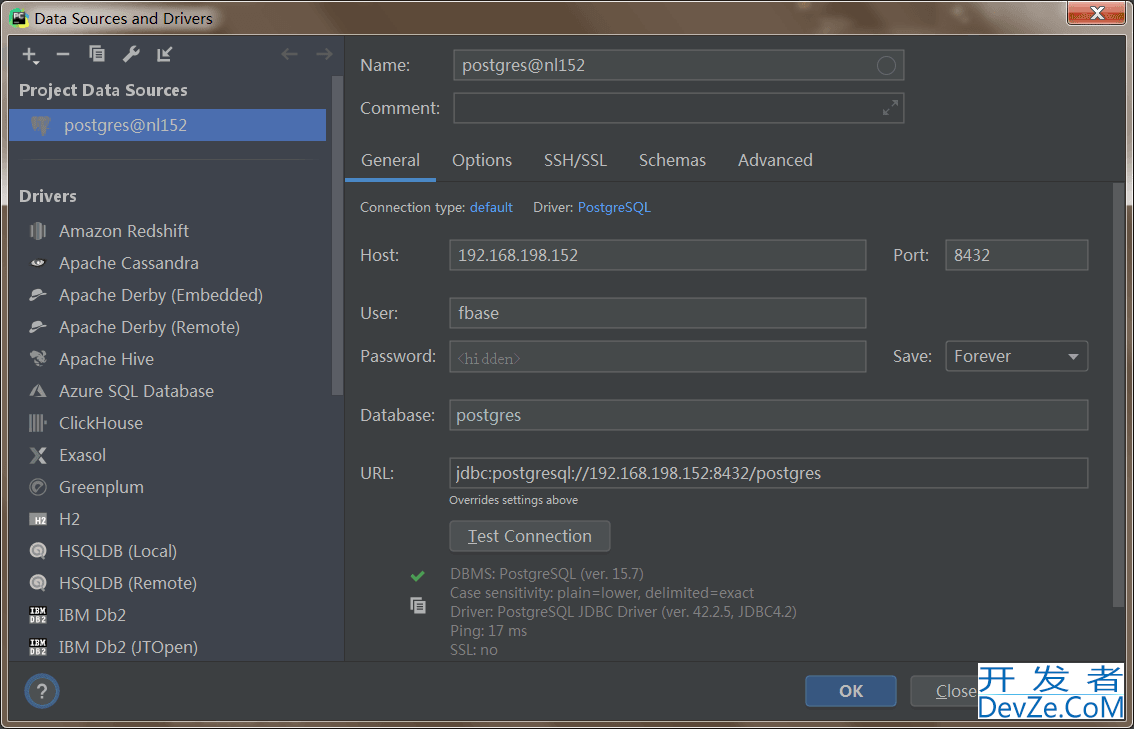Select the ClickHouse driver
The height and width of the screenshot is (729, 1134).
101,423
